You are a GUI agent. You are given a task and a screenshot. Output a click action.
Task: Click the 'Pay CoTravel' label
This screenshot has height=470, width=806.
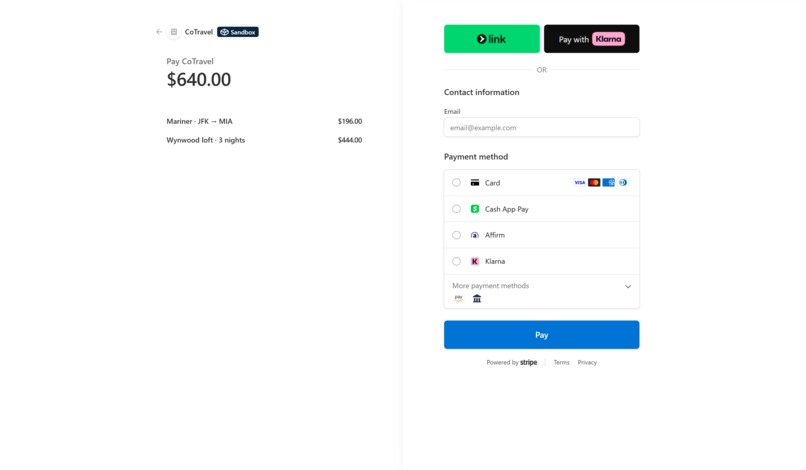[x=190, y=61]
